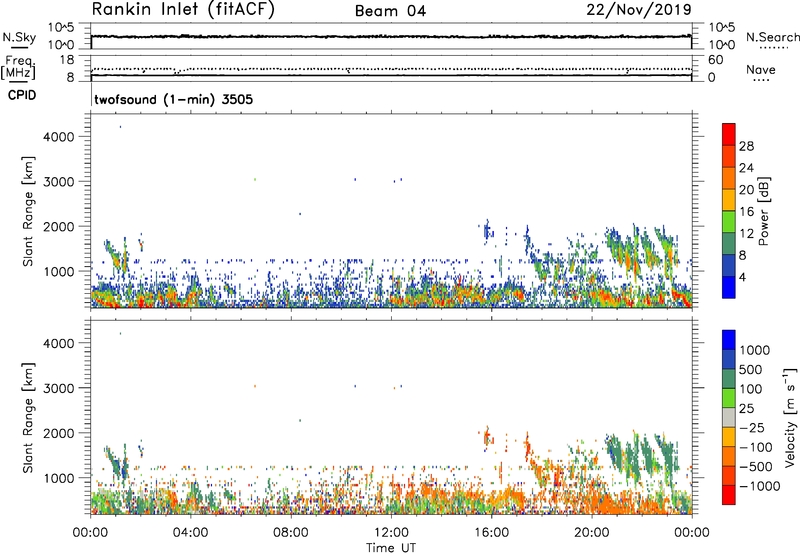The width and height of the screenshot is (800, 554).
Task: Click the 'Power [dB]' colorbar label
Action: click(764, 211)
